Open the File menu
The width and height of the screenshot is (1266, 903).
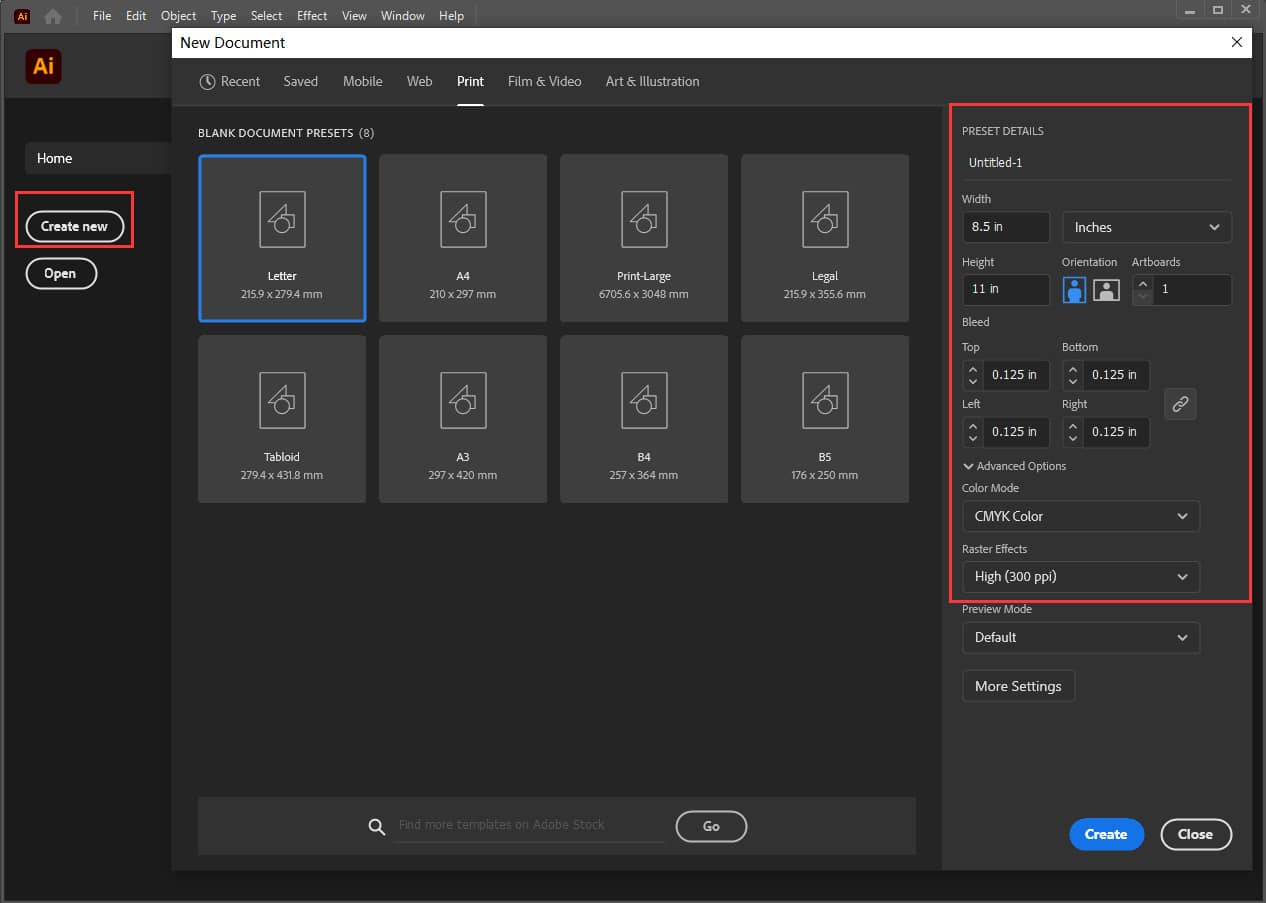pos(102,16)
